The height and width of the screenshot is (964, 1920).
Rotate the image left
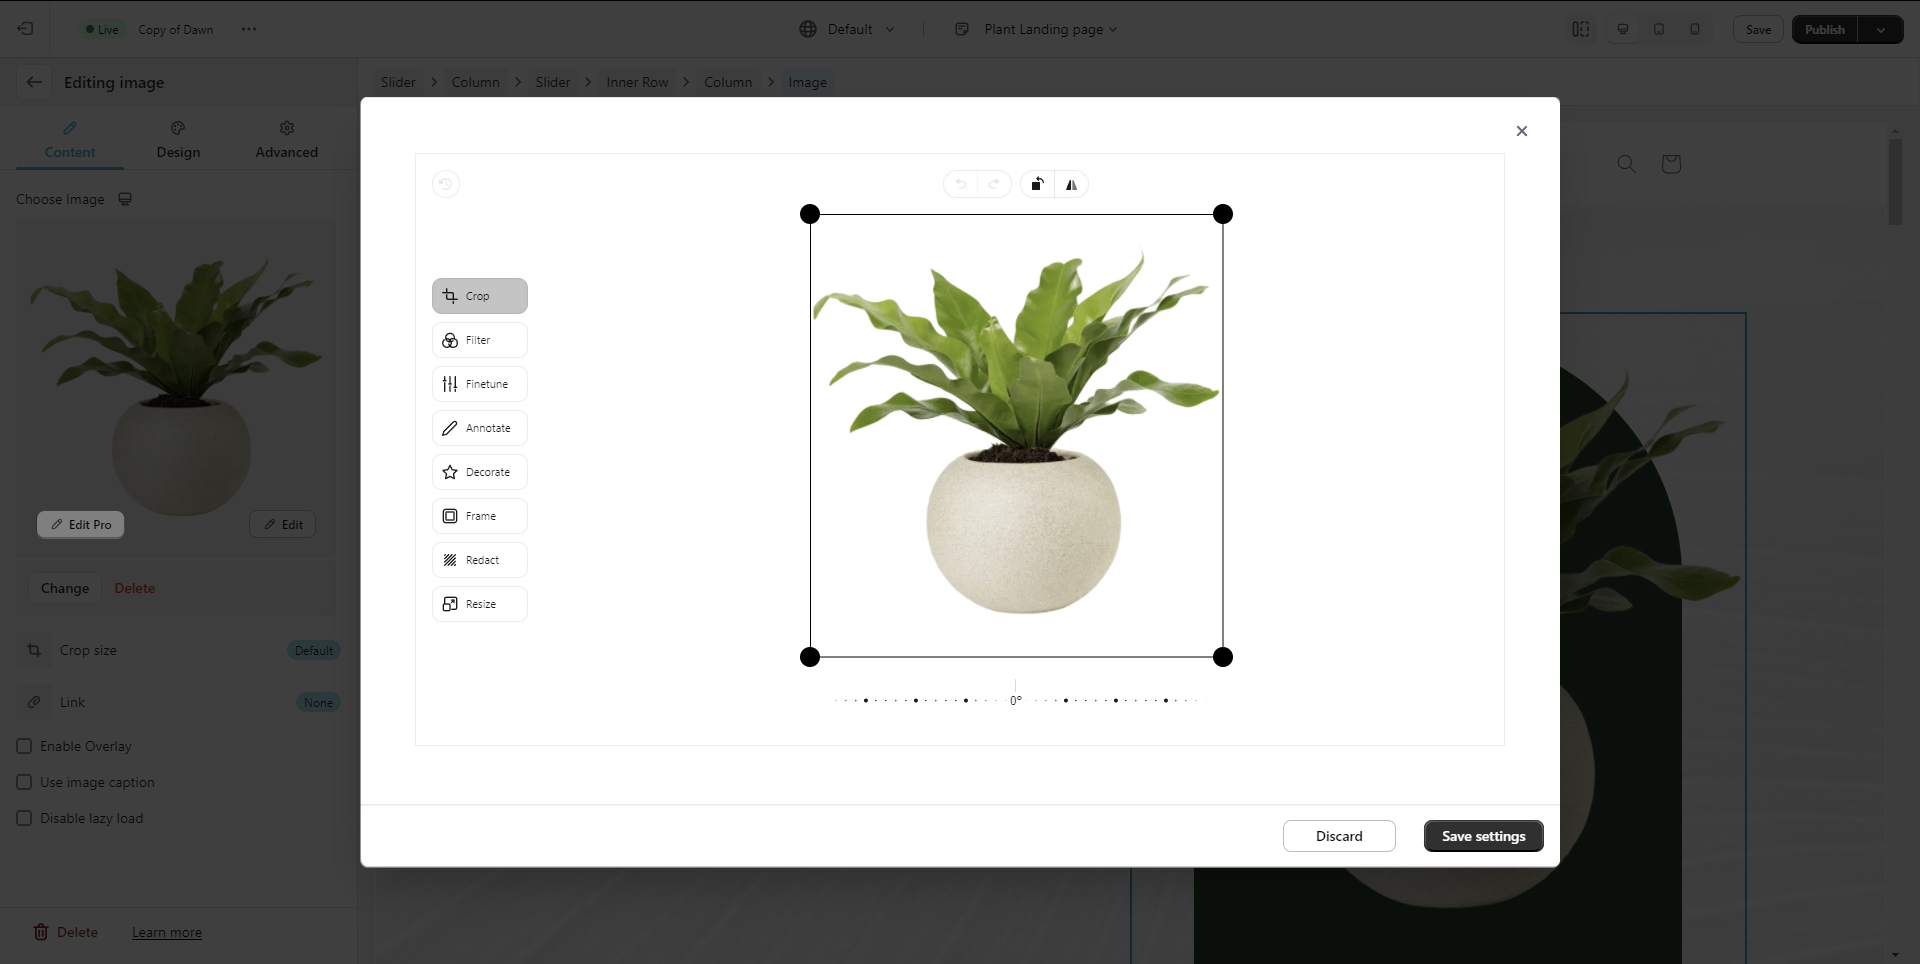point(1037,184)
